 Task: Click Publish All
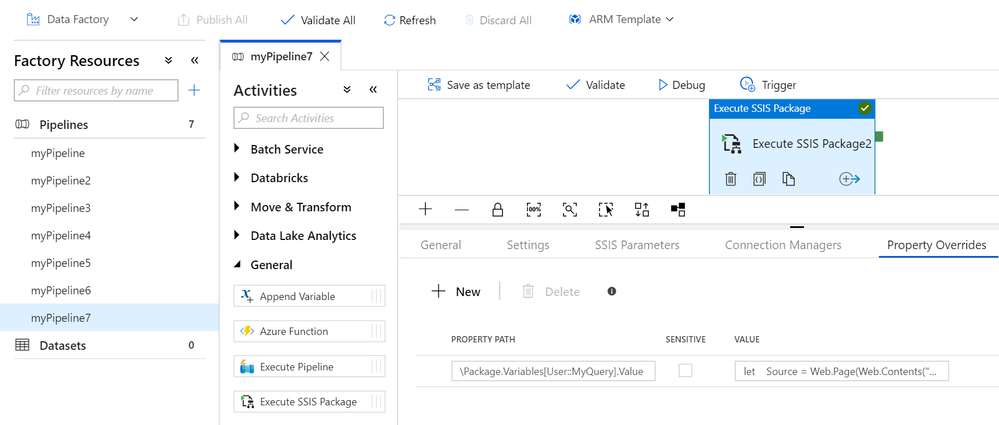[212, 20]
